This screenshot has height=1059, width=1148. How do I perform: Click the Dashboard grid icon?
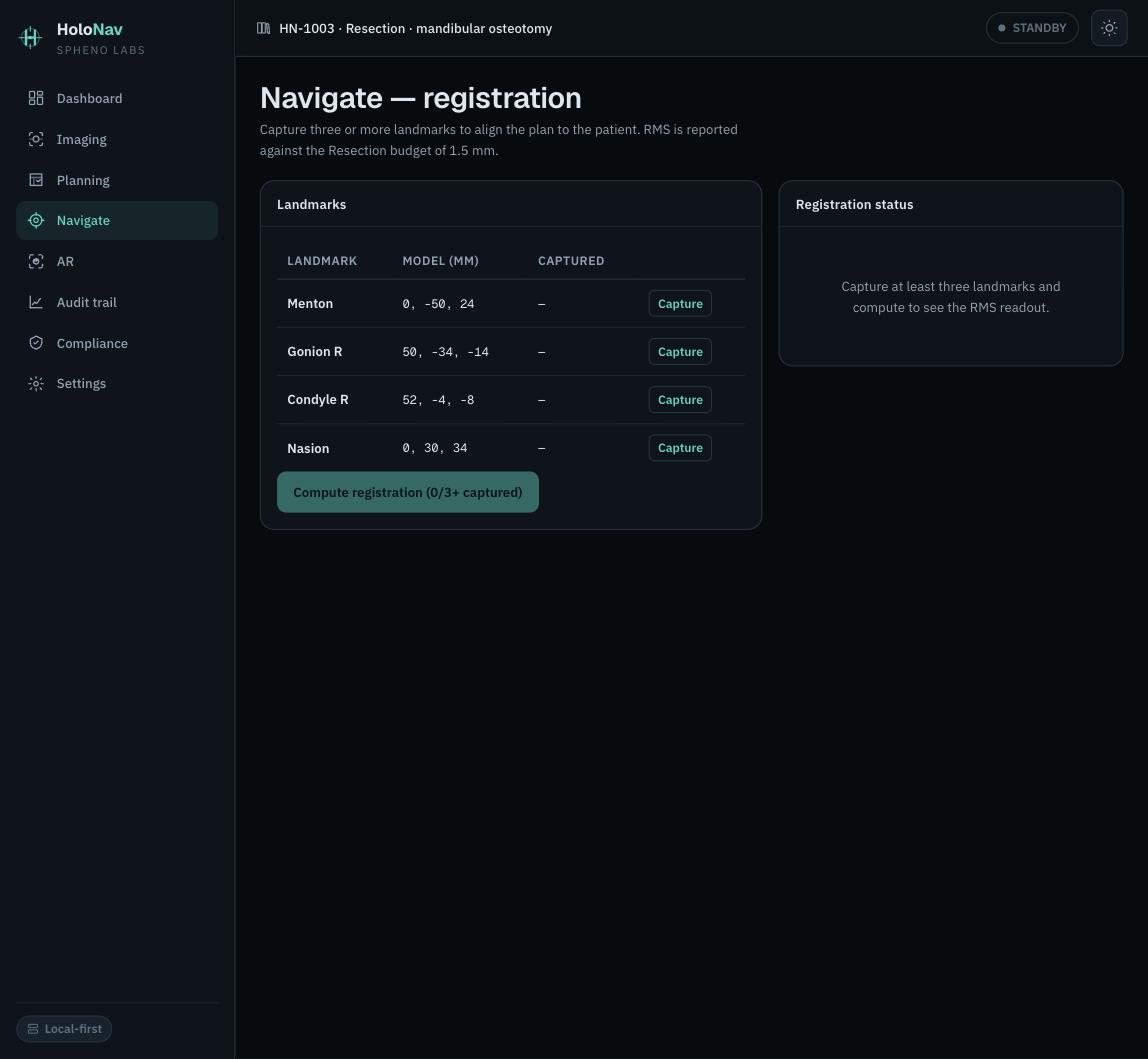pyautogui.click(x=36, y=98)
